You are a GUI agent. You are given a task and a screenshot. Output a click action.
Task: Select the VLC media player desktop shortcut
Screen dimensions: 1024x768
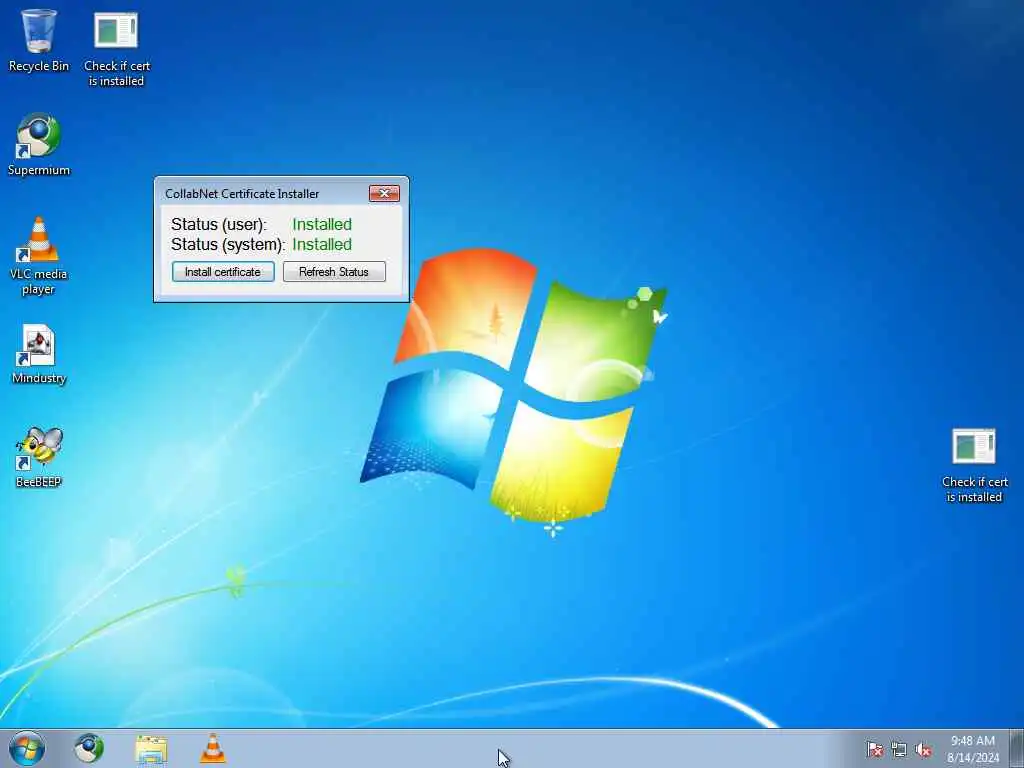click(39, 256)
